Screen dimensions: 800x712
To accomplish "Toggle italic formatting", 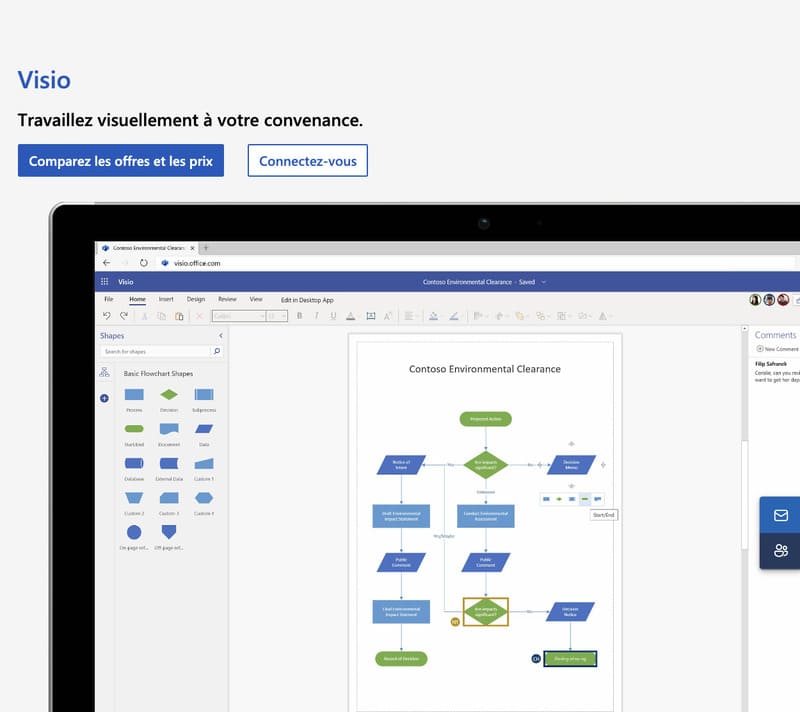I will tap(316, 316).
